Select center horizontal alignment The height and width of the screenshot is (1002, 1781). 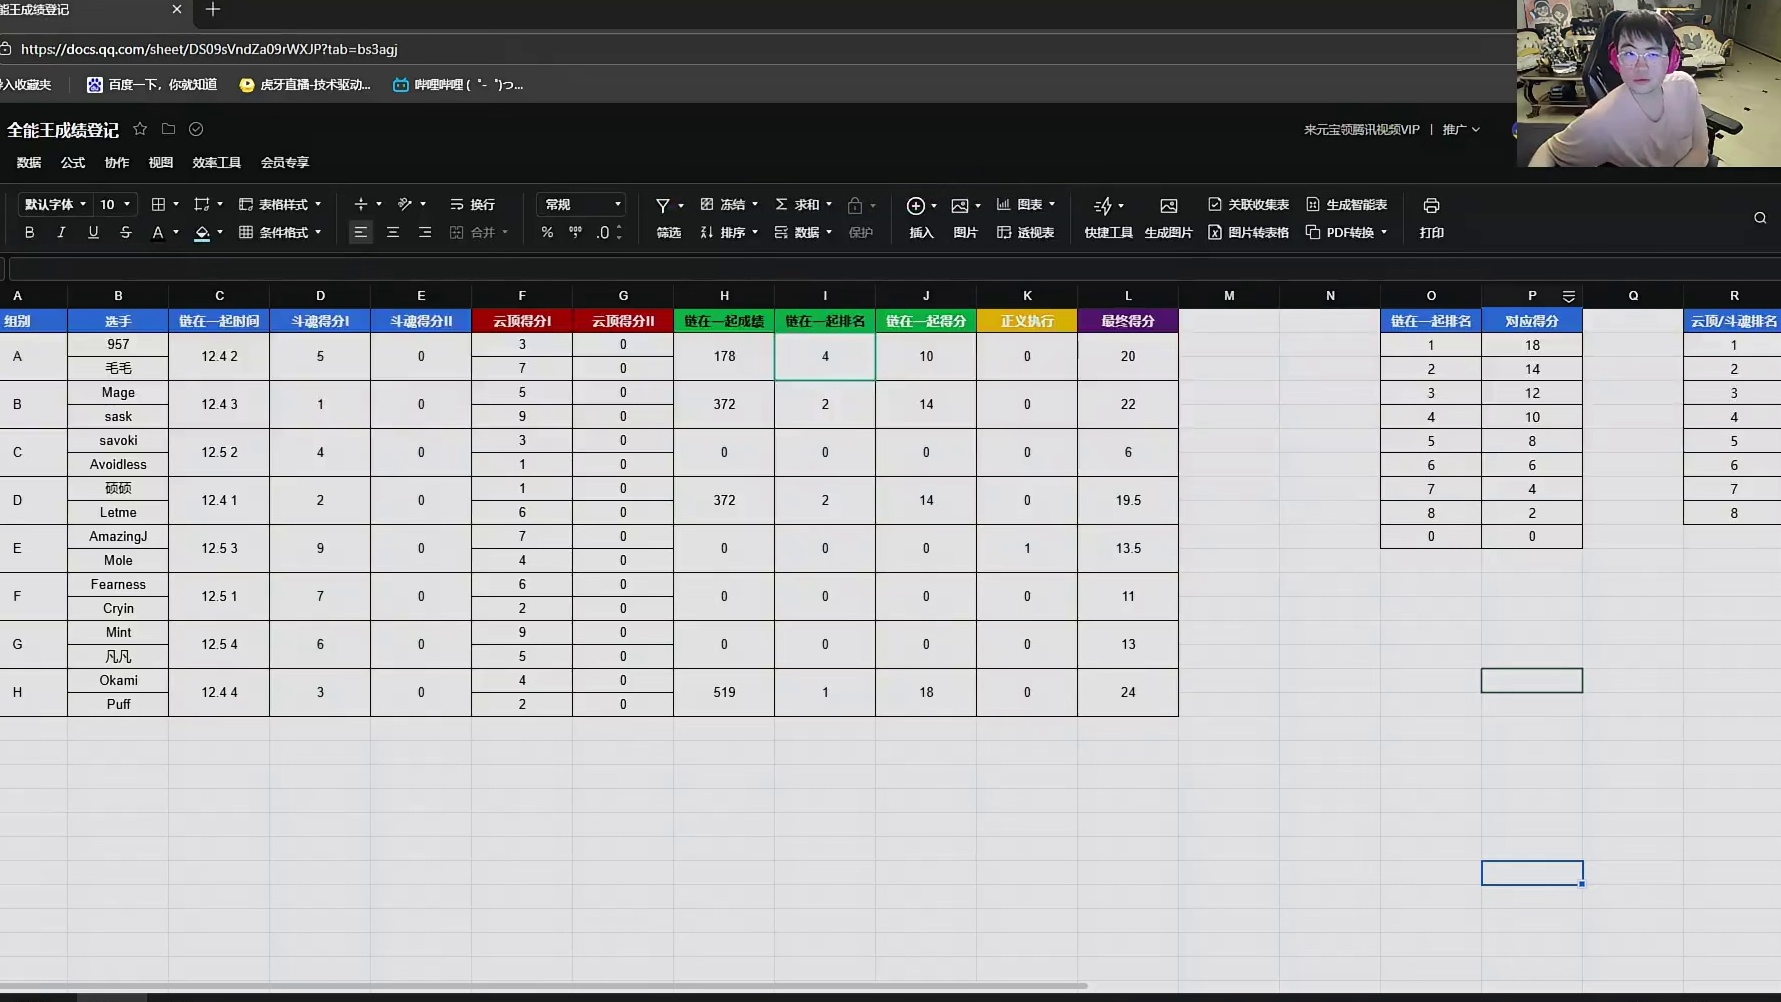[x=392, y=232]
